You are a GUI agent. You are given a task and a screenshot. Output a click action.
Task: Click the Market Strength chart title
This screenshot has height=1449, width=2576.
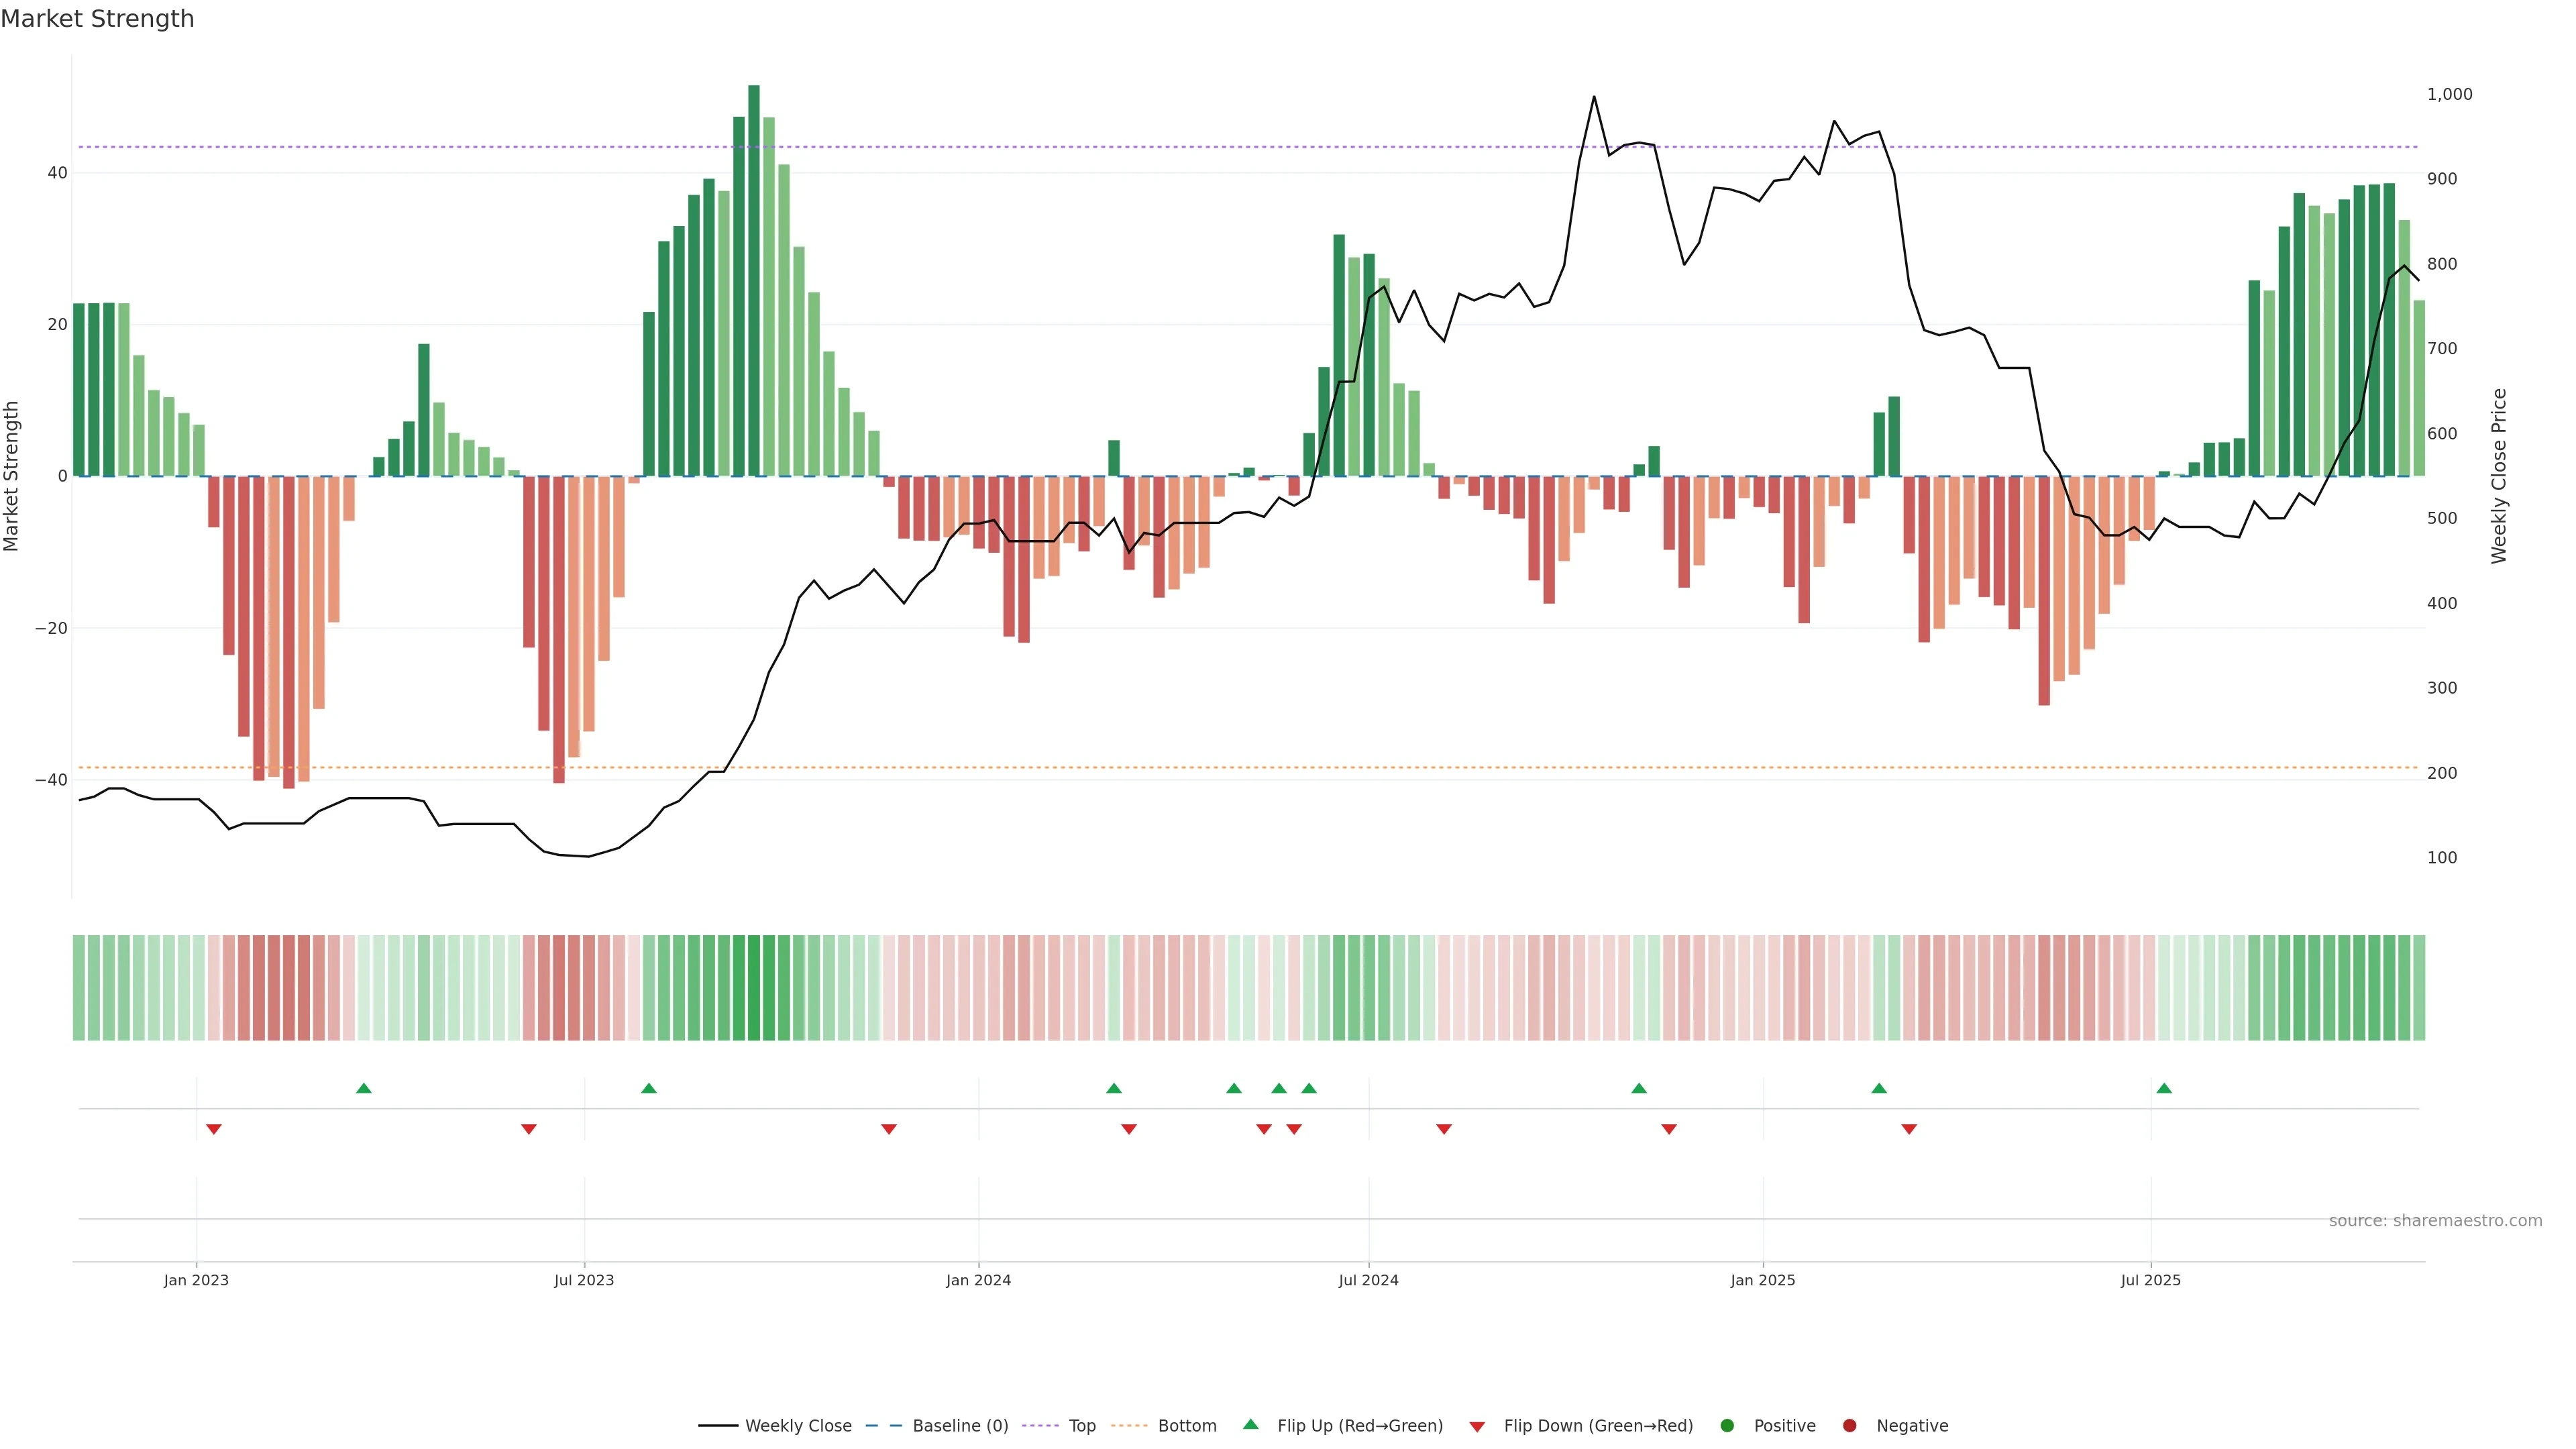coord(97,19)
